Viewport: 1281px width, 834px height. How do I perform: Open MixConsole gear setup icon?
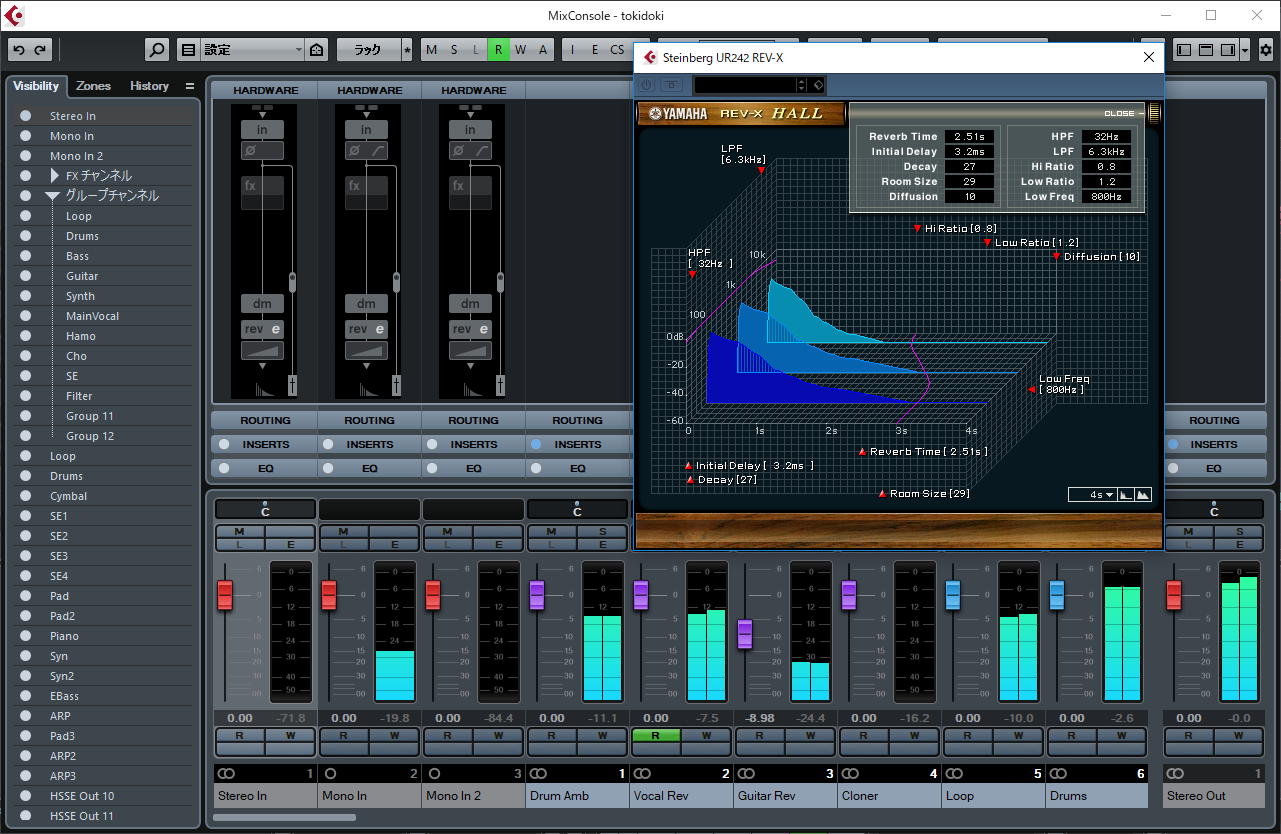click(x=1266, y=50)
